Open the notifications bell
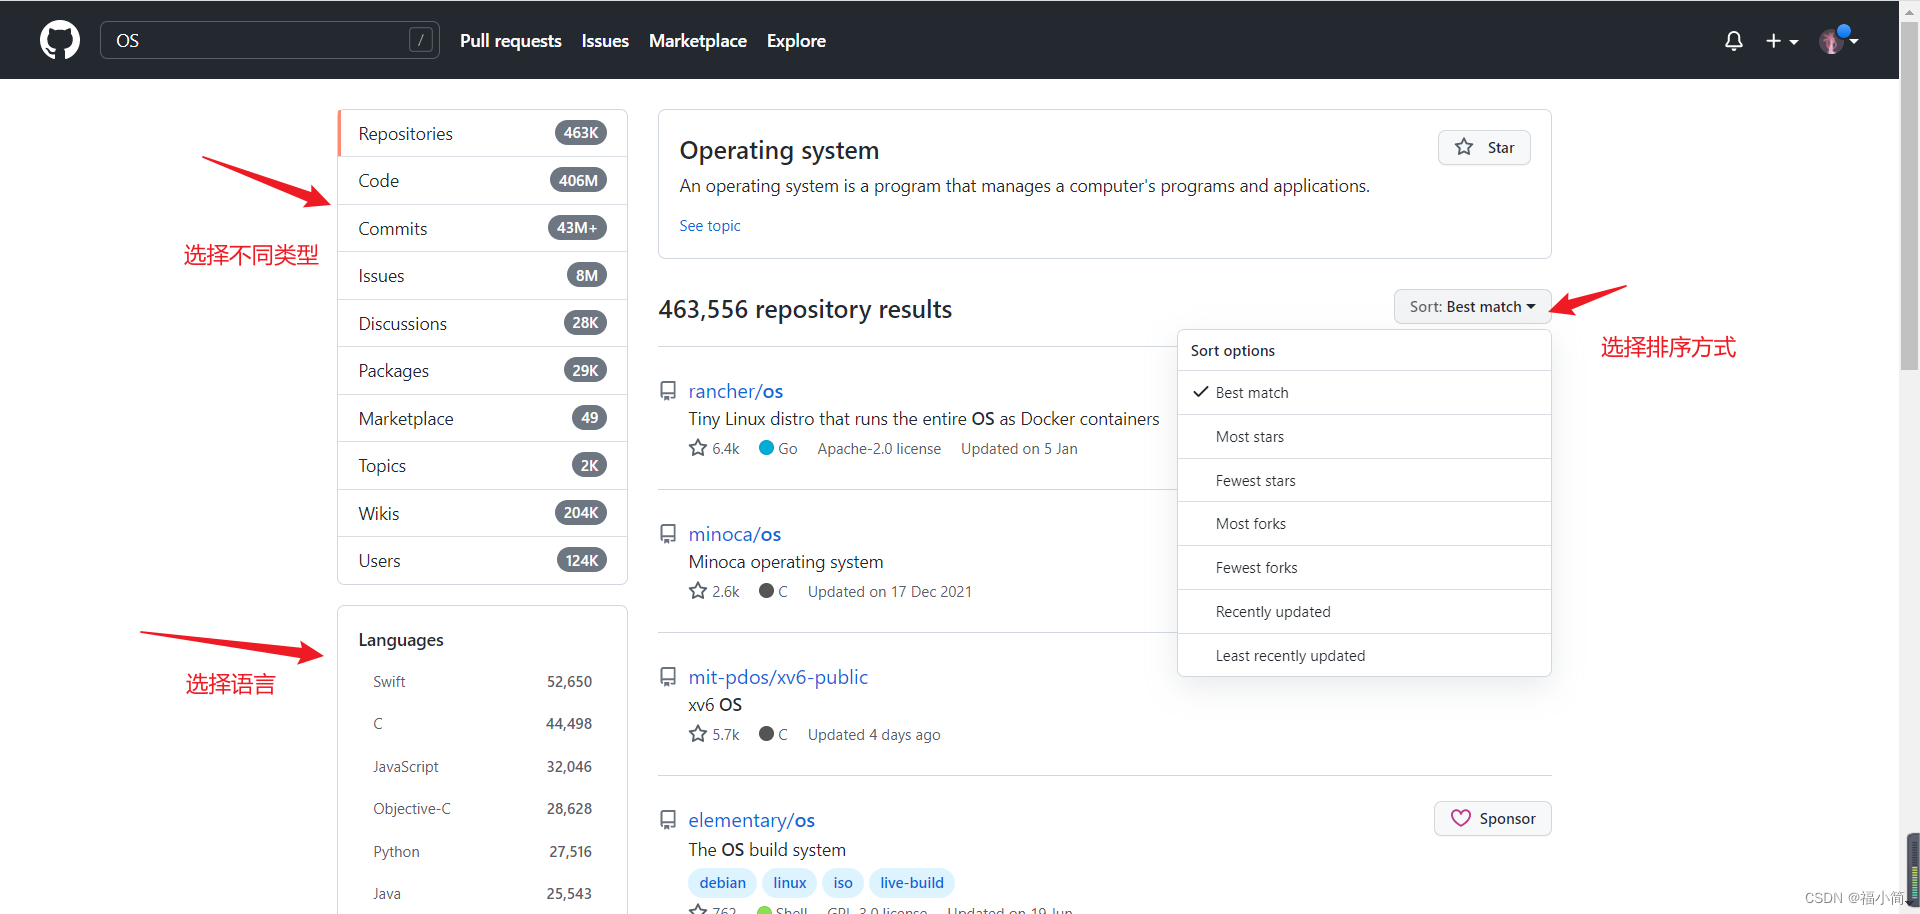 1734,41
